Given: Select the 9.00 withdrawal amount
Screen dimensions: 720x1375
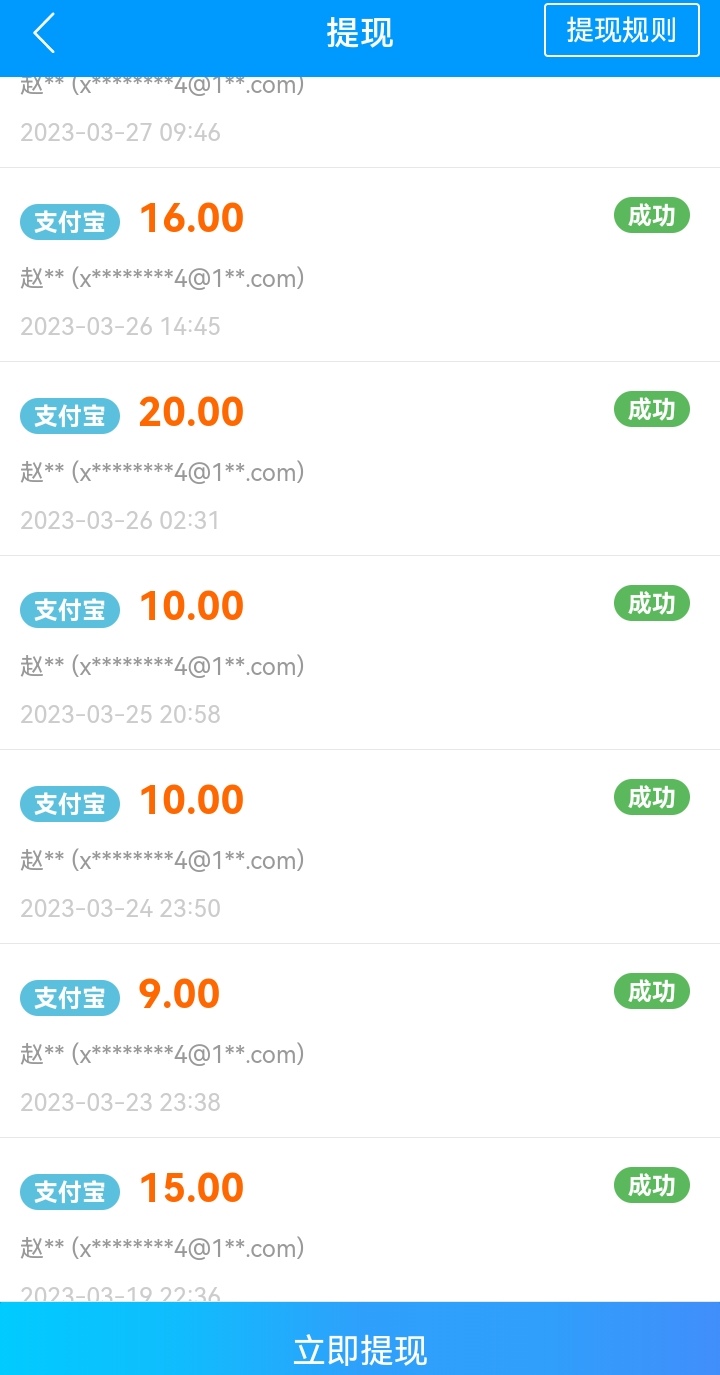Looking at the screenshot, I should (179, 994).
